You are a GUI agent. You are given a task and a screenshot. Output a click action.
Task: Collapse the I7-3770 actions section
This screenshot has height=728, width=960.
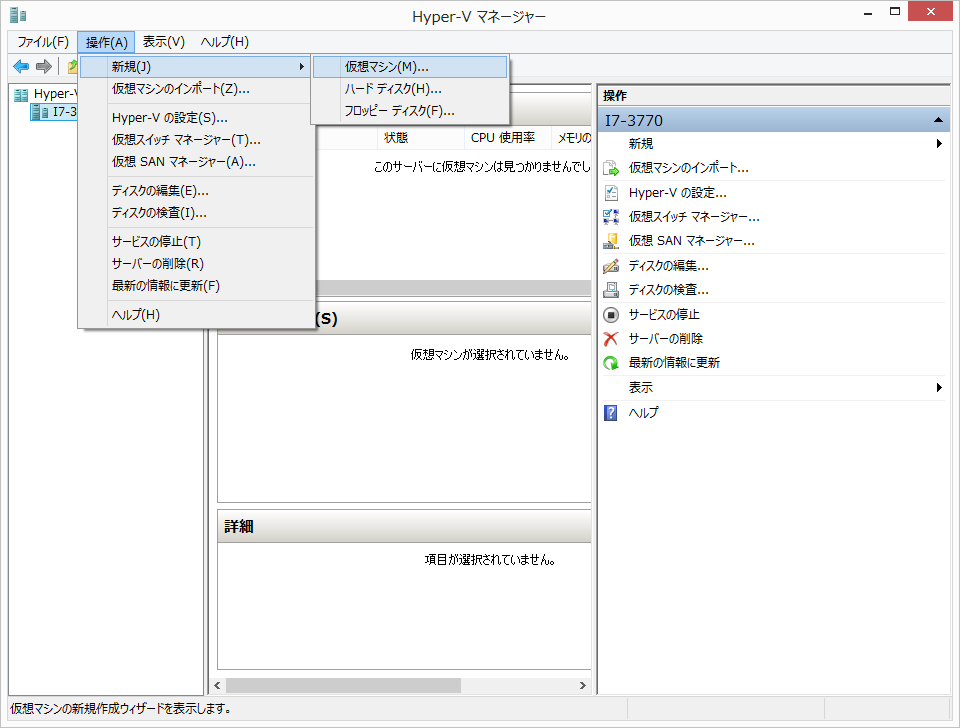pyautogui.click(x=938, y=120)
